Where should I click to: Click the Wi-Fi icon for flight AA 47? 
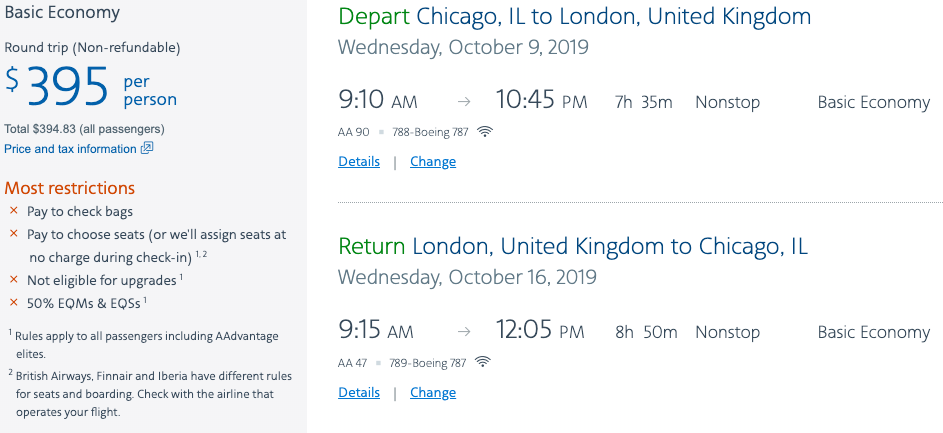pos(485,361)
